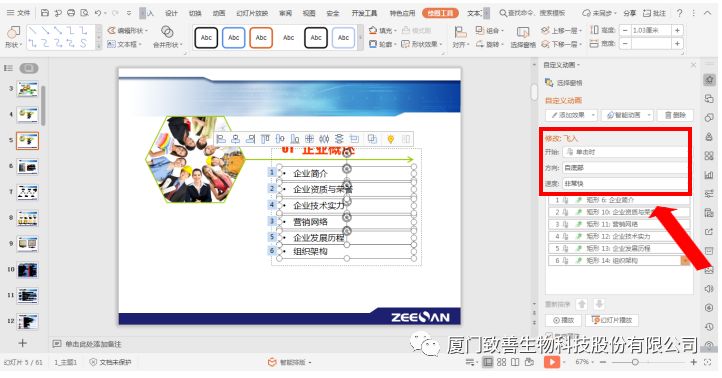Select the Drawing Tools (绘图工具) tab
Screen dimensions: 722x378
point(440,13)
